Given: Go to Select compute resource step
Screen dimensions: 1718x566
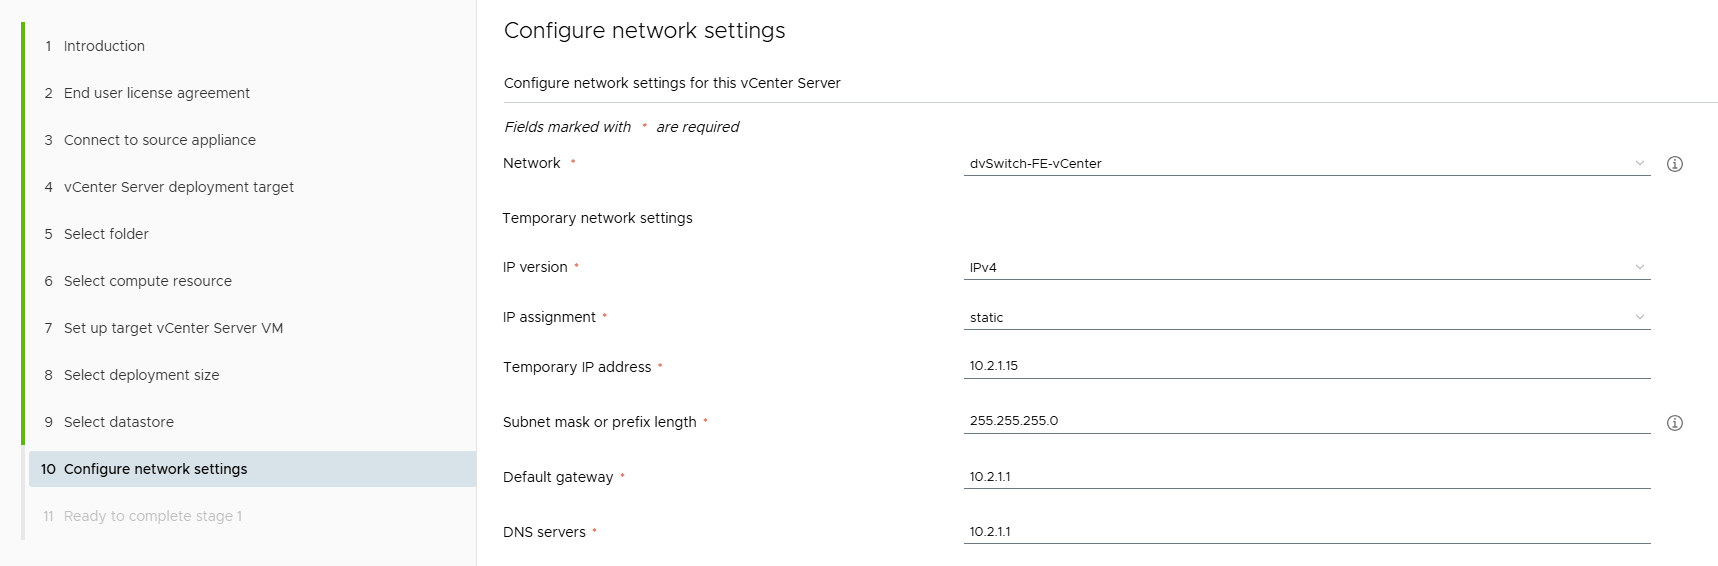Looking at the screenshot, I should click(x=148, y=281).
